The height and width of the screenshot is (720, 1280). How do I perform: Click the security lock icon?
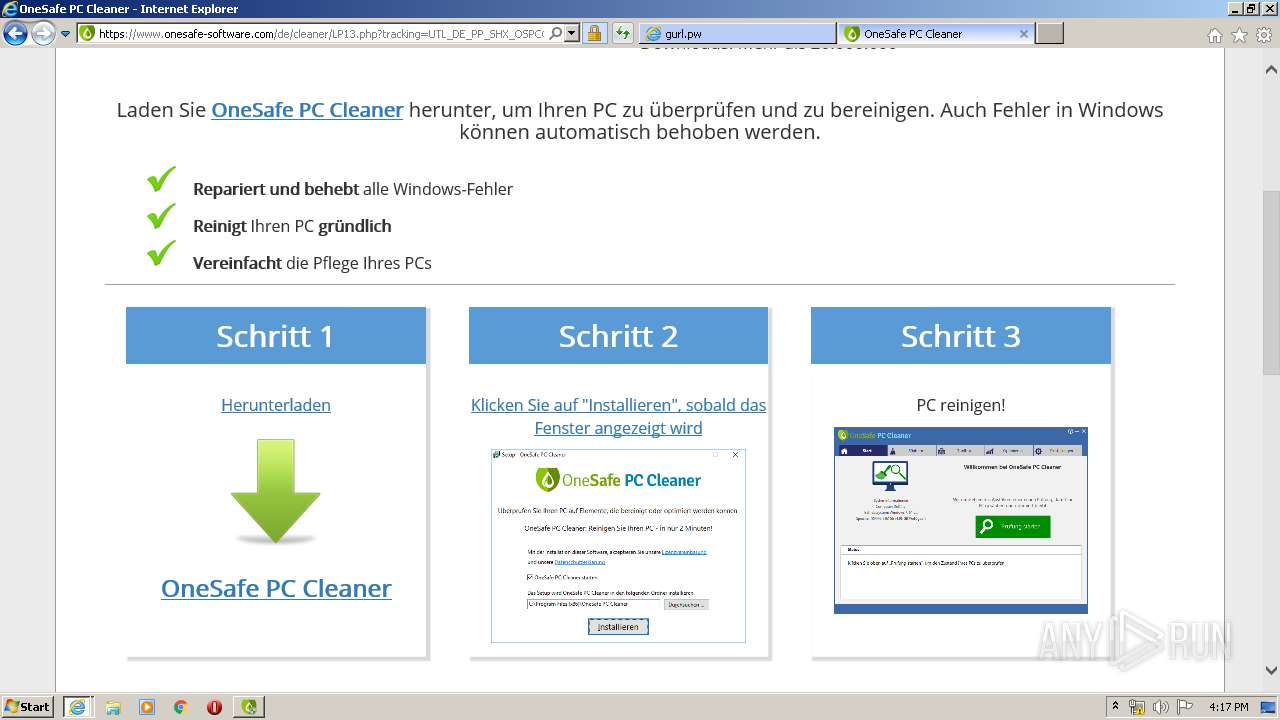click(594, 33)
